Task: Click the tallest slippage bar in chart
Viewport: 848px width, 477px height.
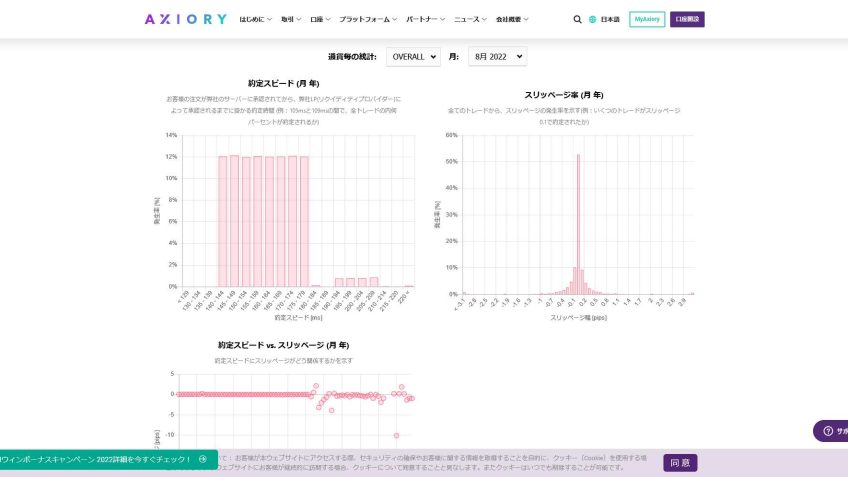Action: pyautogui.click(x=578, y=225)
